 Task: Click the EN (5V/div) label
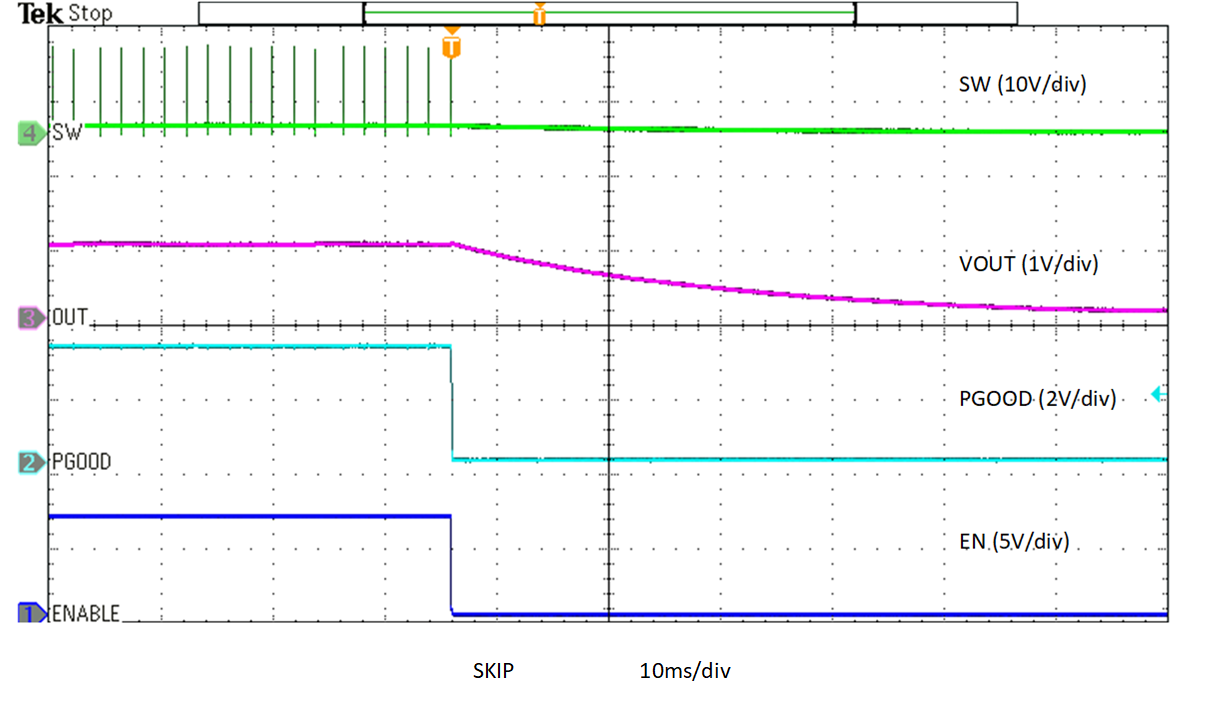tap(1016, 542)
